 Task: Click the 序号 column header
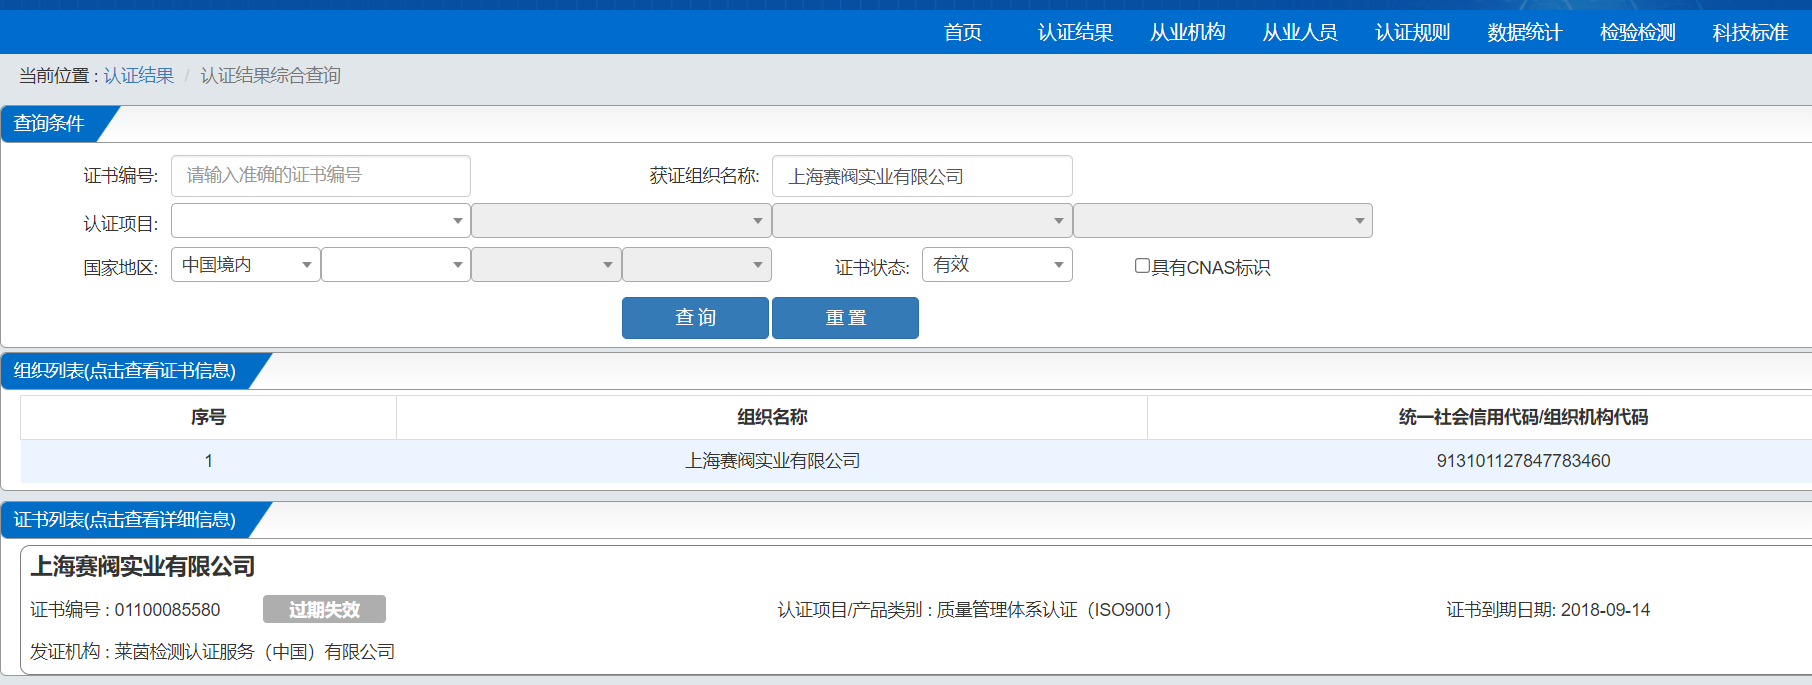(208, 417)
